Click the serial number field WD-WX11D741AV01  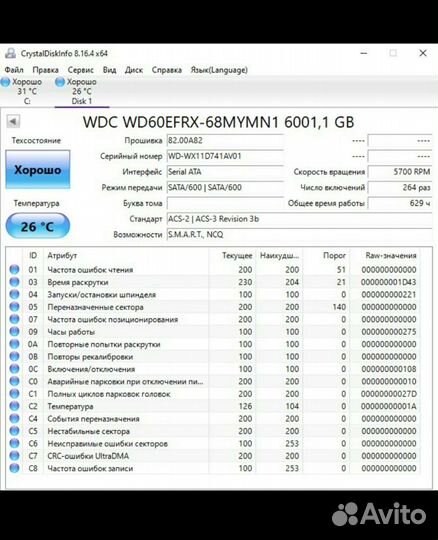click(225, 156)
